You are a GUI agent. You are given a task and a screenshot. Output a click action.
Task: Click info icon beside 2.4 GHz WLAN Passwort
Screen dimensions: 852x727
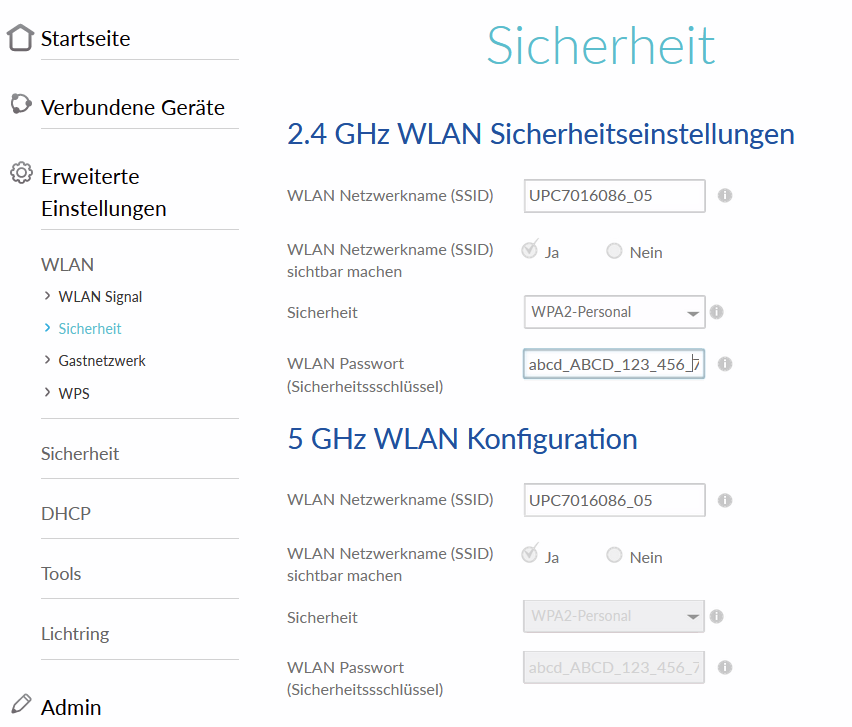click(725, 364)
